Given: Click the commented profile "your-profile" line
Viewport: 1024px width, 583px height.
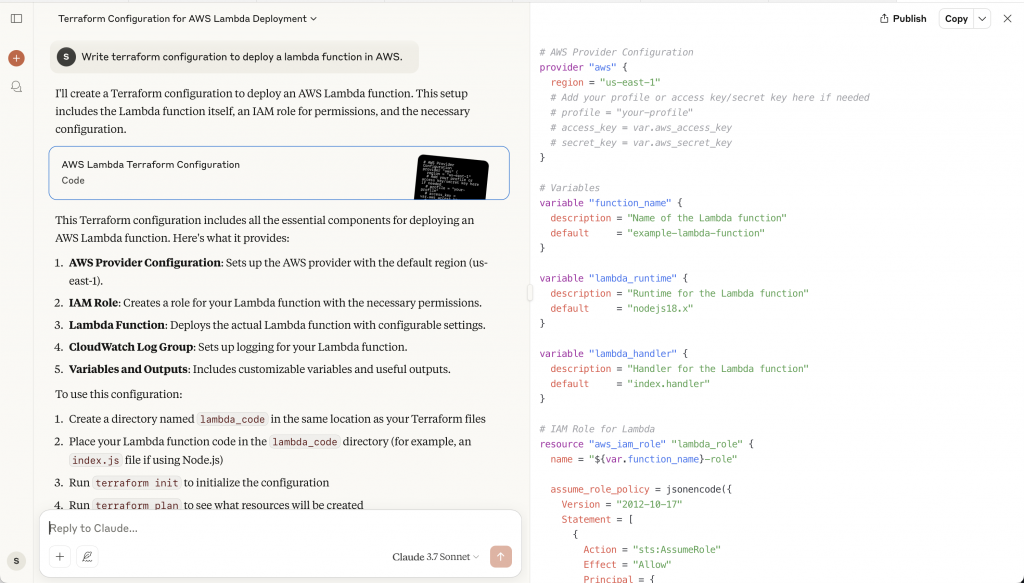Looking at the screenshot, I should pos(621,112).
